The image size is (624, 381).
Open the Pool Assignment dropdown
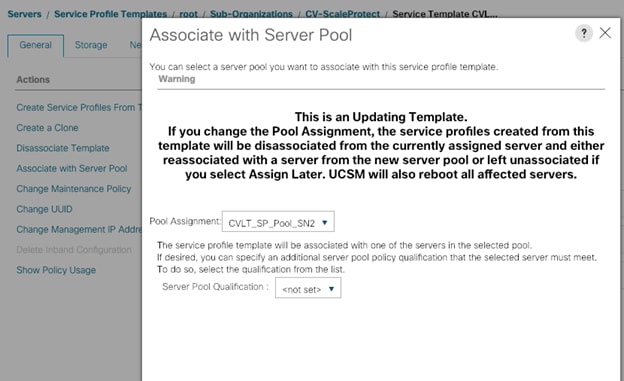coord(278,222)
